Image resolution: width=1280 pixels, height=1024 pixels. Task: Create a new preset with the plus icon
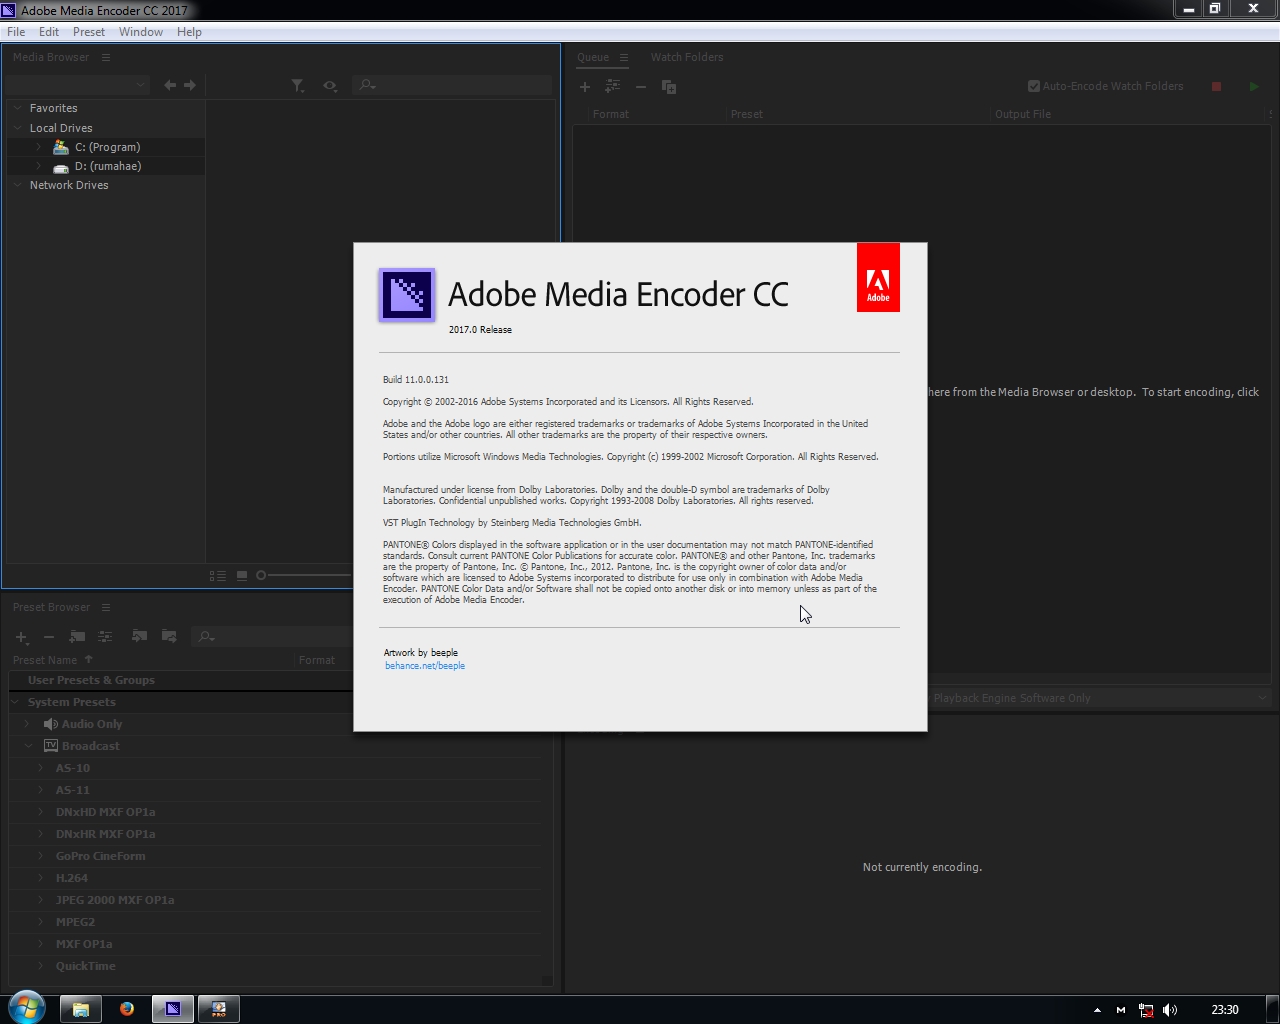coord(21,637)
